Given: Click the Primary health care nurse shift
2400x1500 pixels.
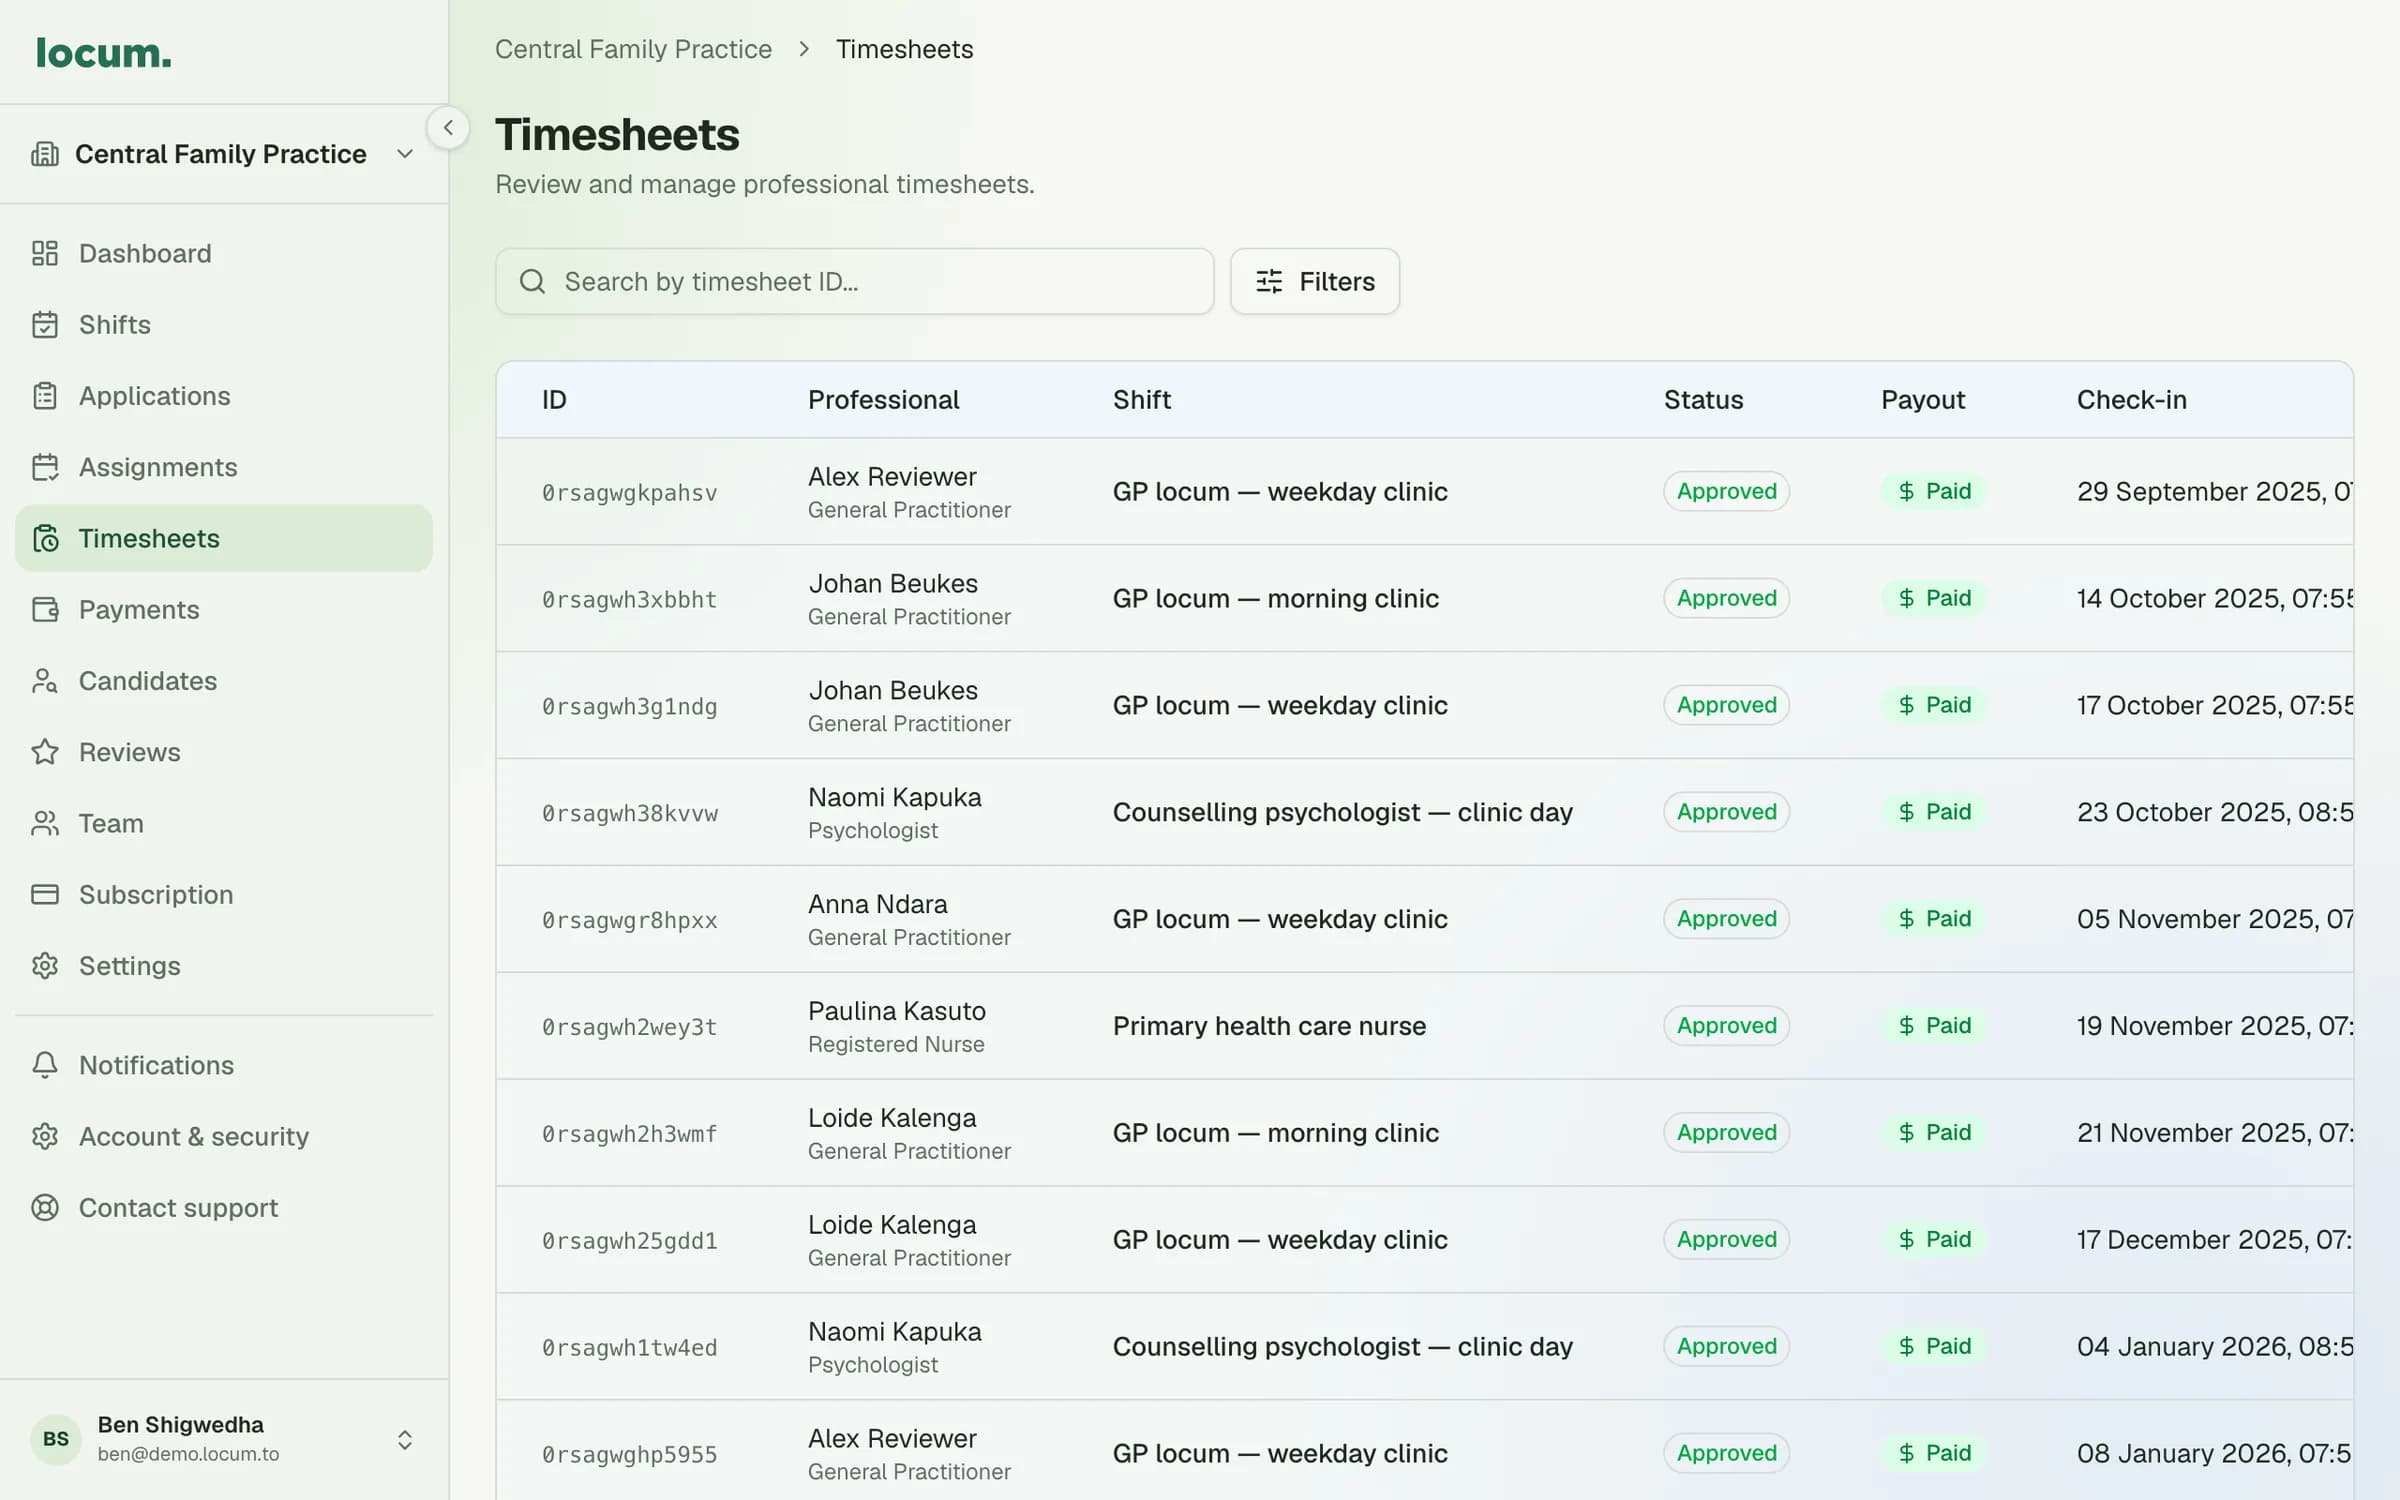Looking at the screenshot, I should point(1269,1026).
